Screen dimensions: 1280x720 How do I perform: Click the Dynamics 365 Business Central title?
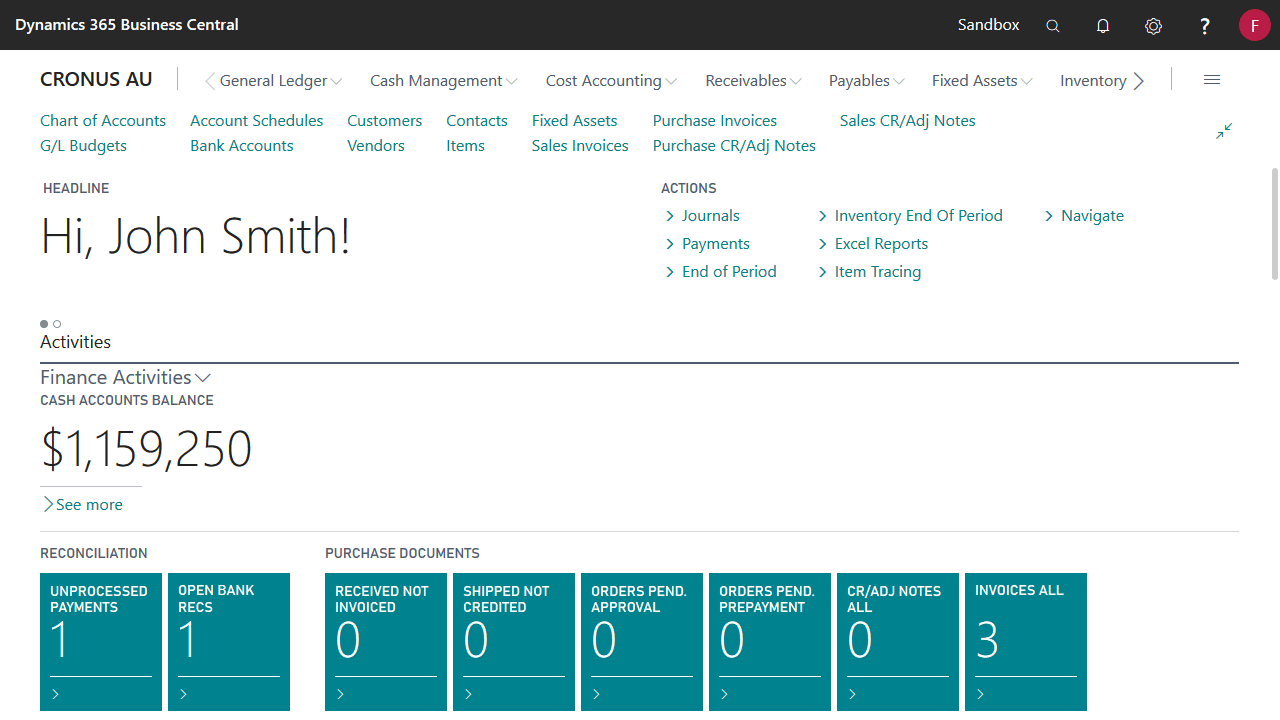(x=127, y=25)
